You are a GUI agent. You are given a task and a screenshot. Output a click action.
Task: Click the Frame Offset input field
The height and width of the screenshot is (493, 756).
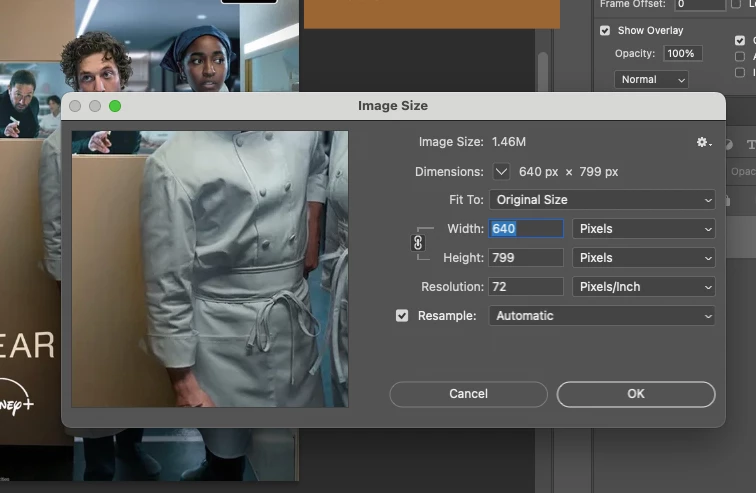tap(700, 4)
